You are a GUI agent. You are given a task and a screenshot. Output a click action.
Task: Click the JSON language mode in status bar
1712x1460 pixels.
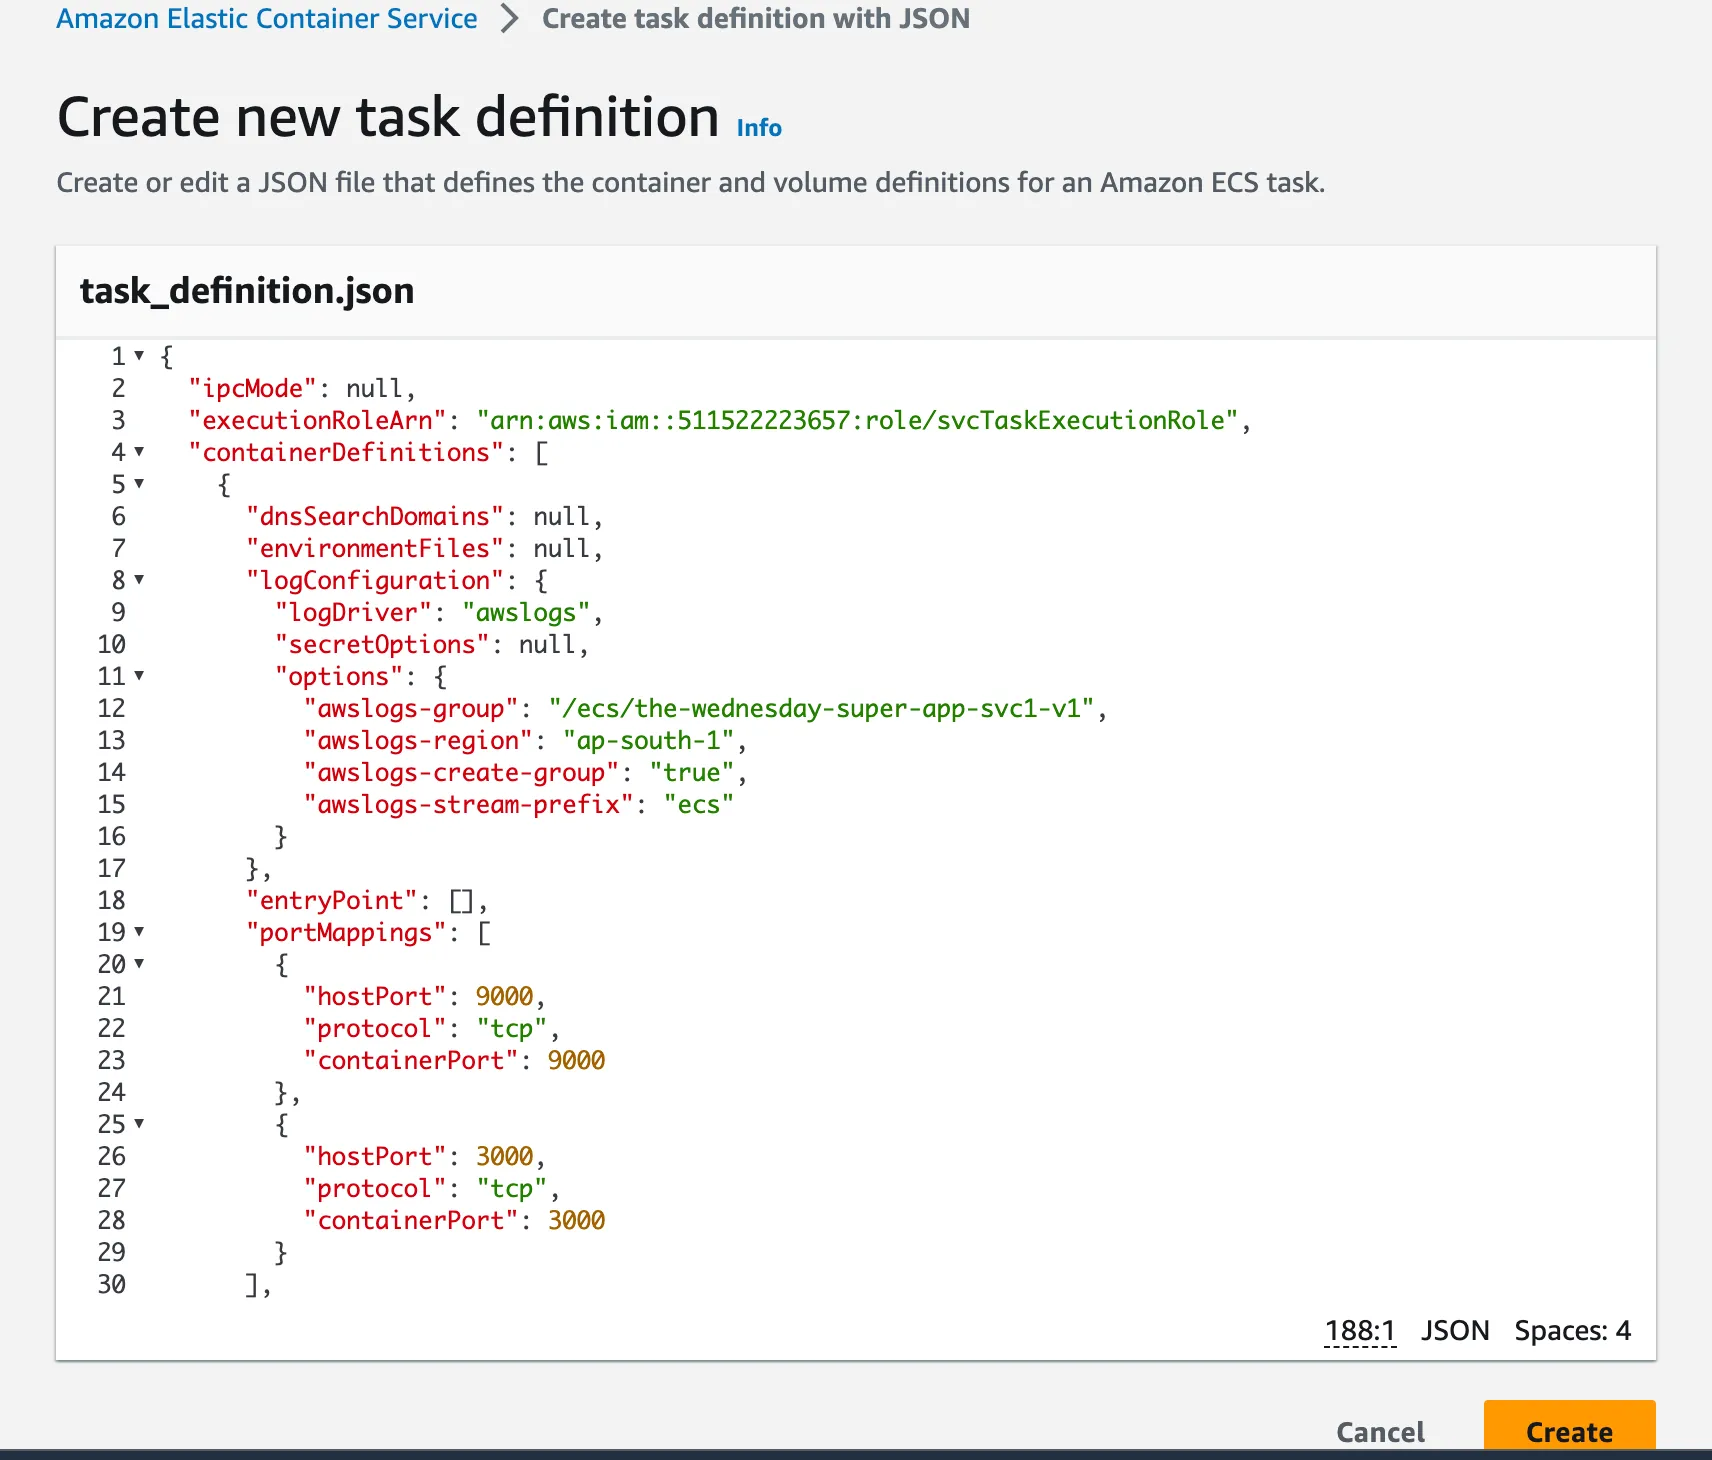(x=1455, y=1331)
